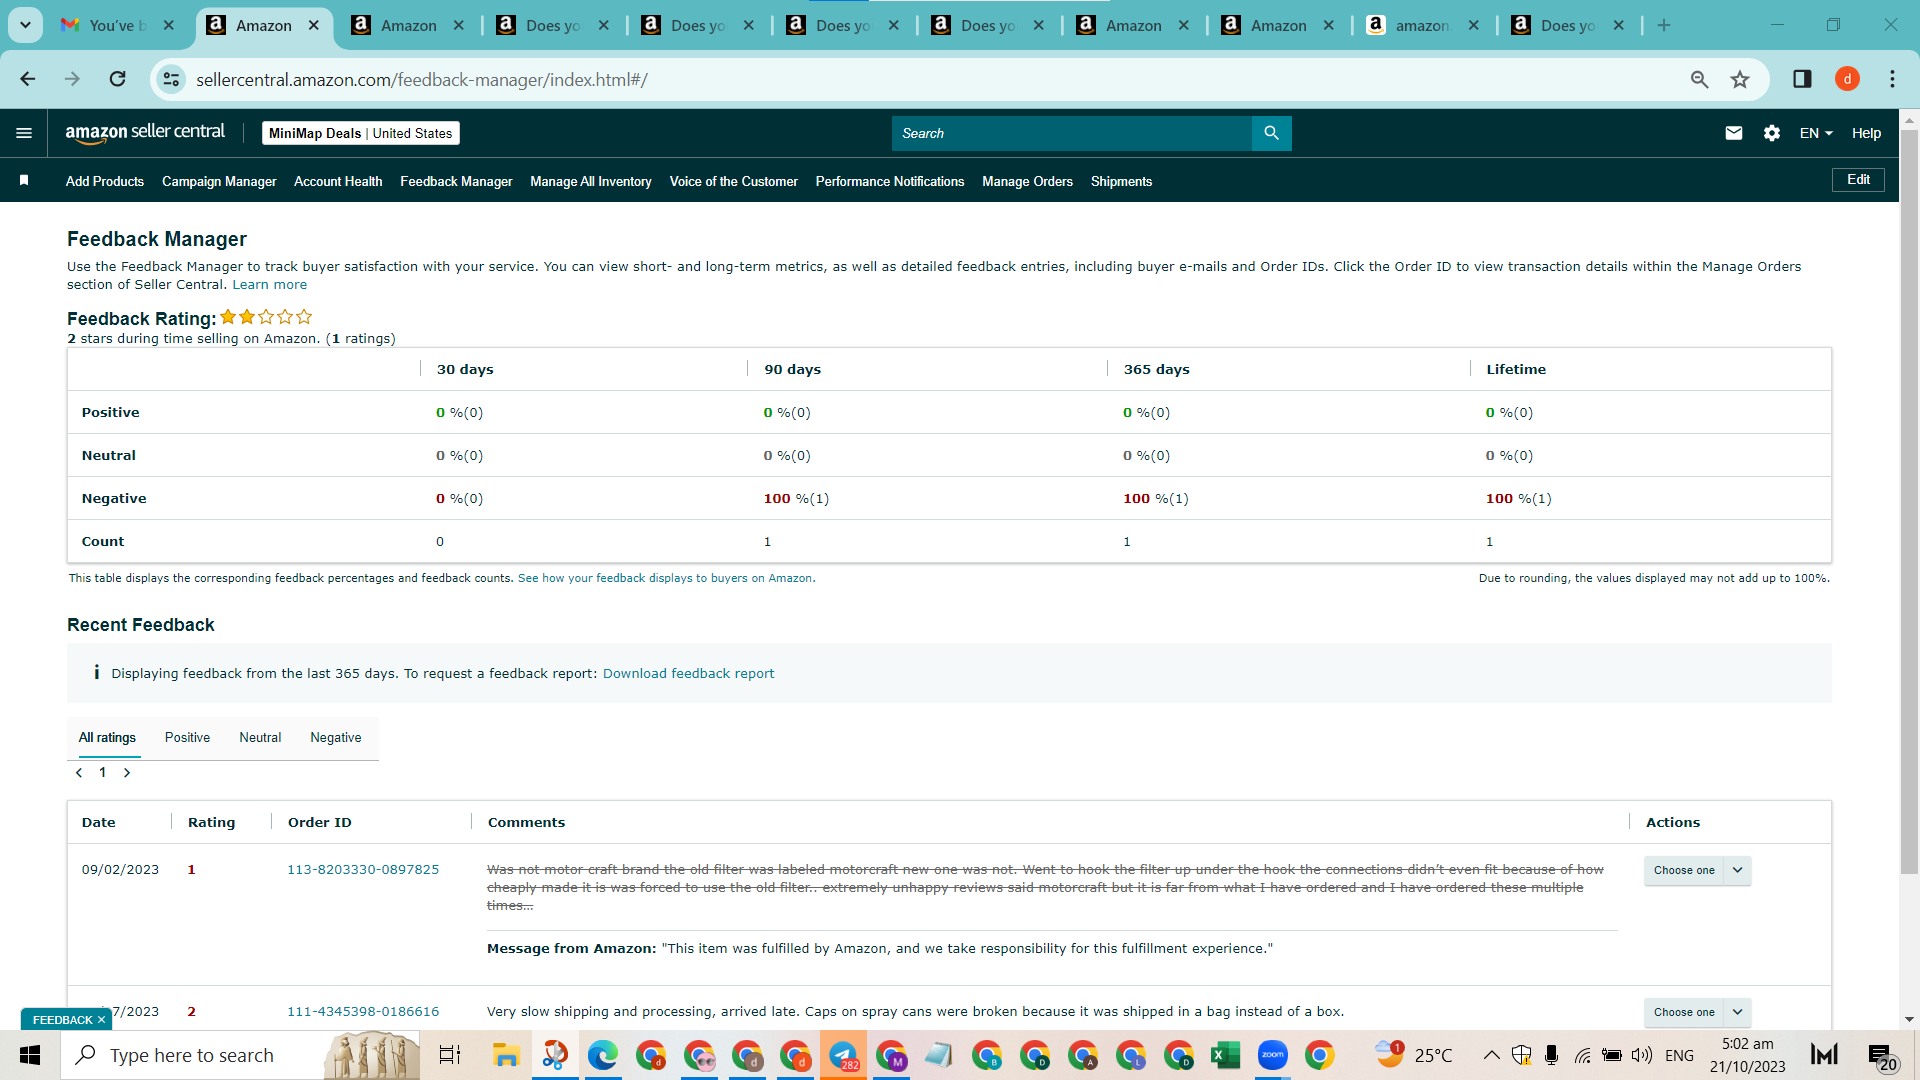This screenshot has width=1920, height=1080.
Task: Open the language EN dropdown
Action: pyautogui.click(x=1816, y=133)
